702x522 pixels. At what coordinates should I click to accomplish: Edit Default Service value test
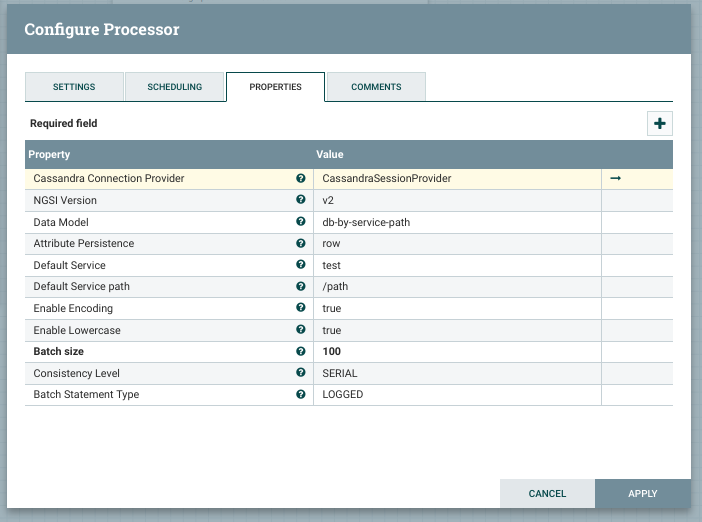pyautogui.click(x=457, y=265)
